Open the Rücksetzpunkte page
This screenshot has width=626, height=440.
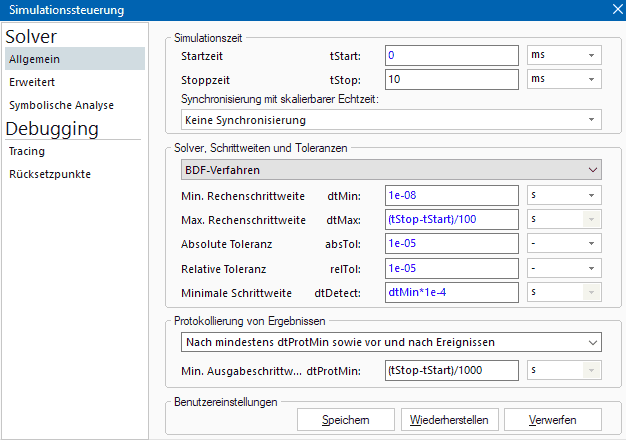coord(75,174)
